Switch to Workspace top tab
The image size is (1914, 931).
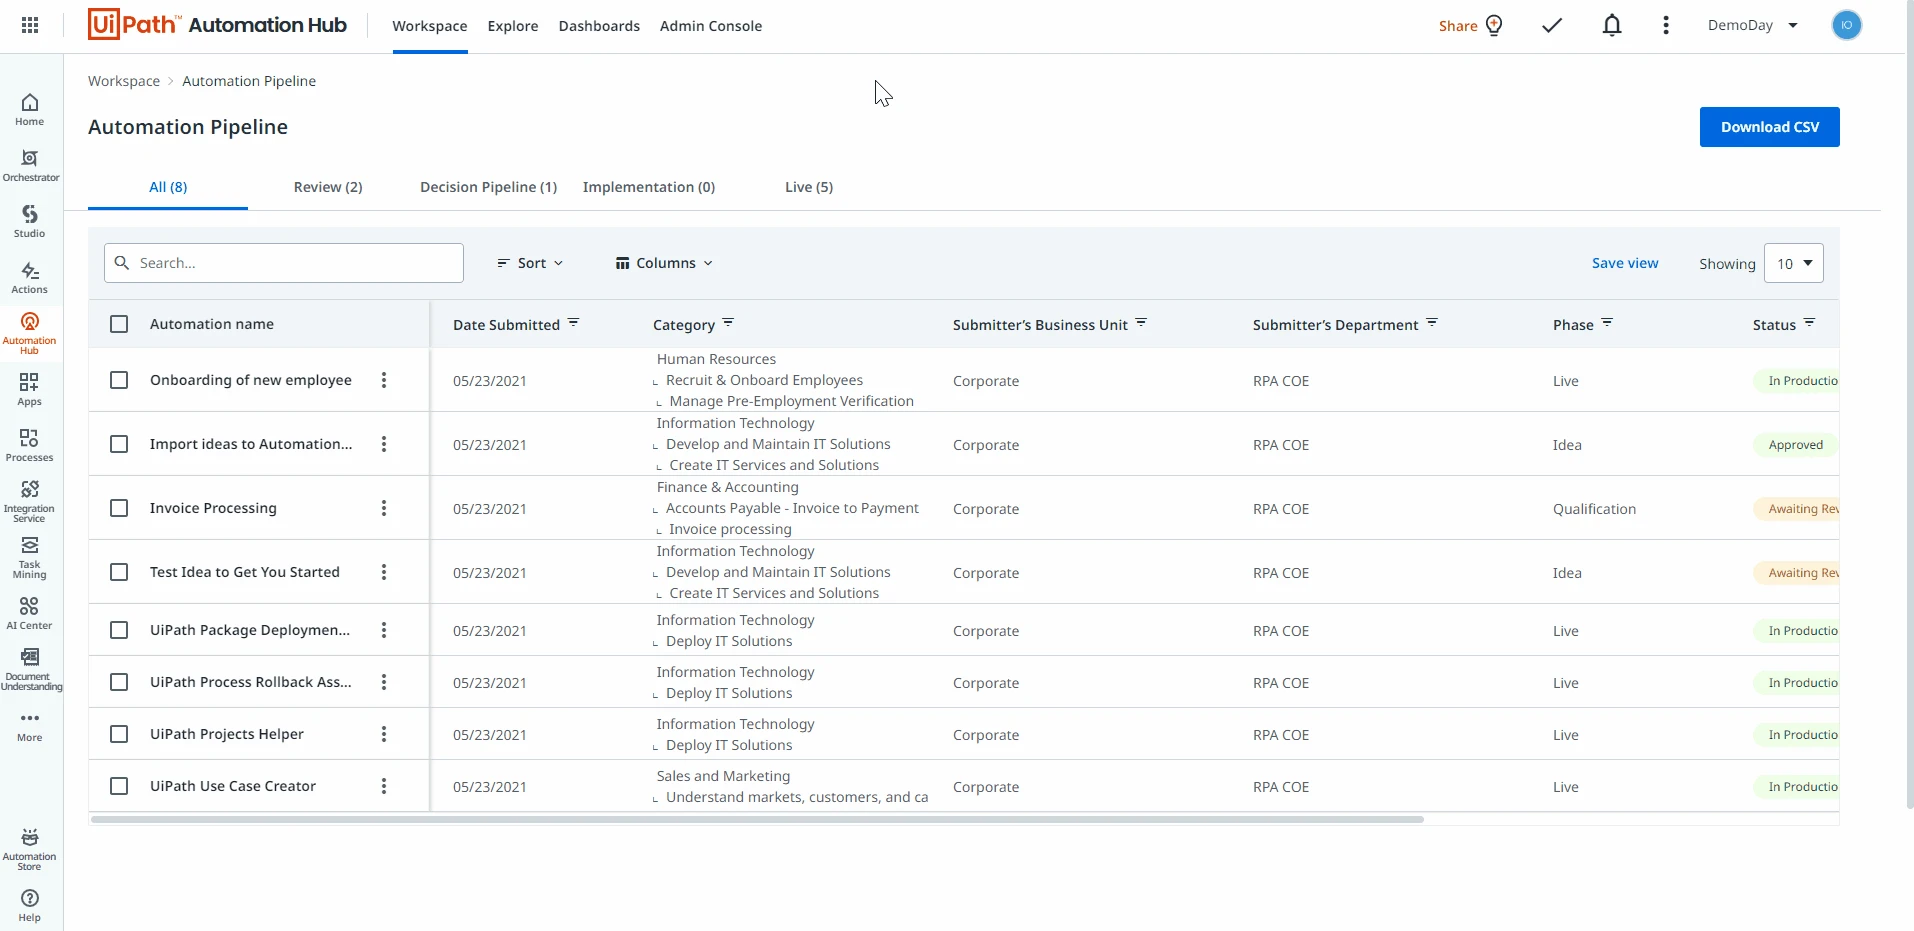(430, 26)
